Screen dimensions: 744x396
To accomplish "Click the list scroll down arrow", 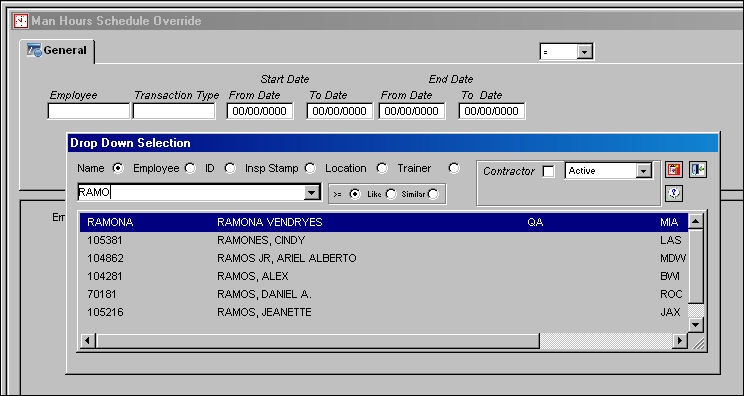I will click(696, 325).
